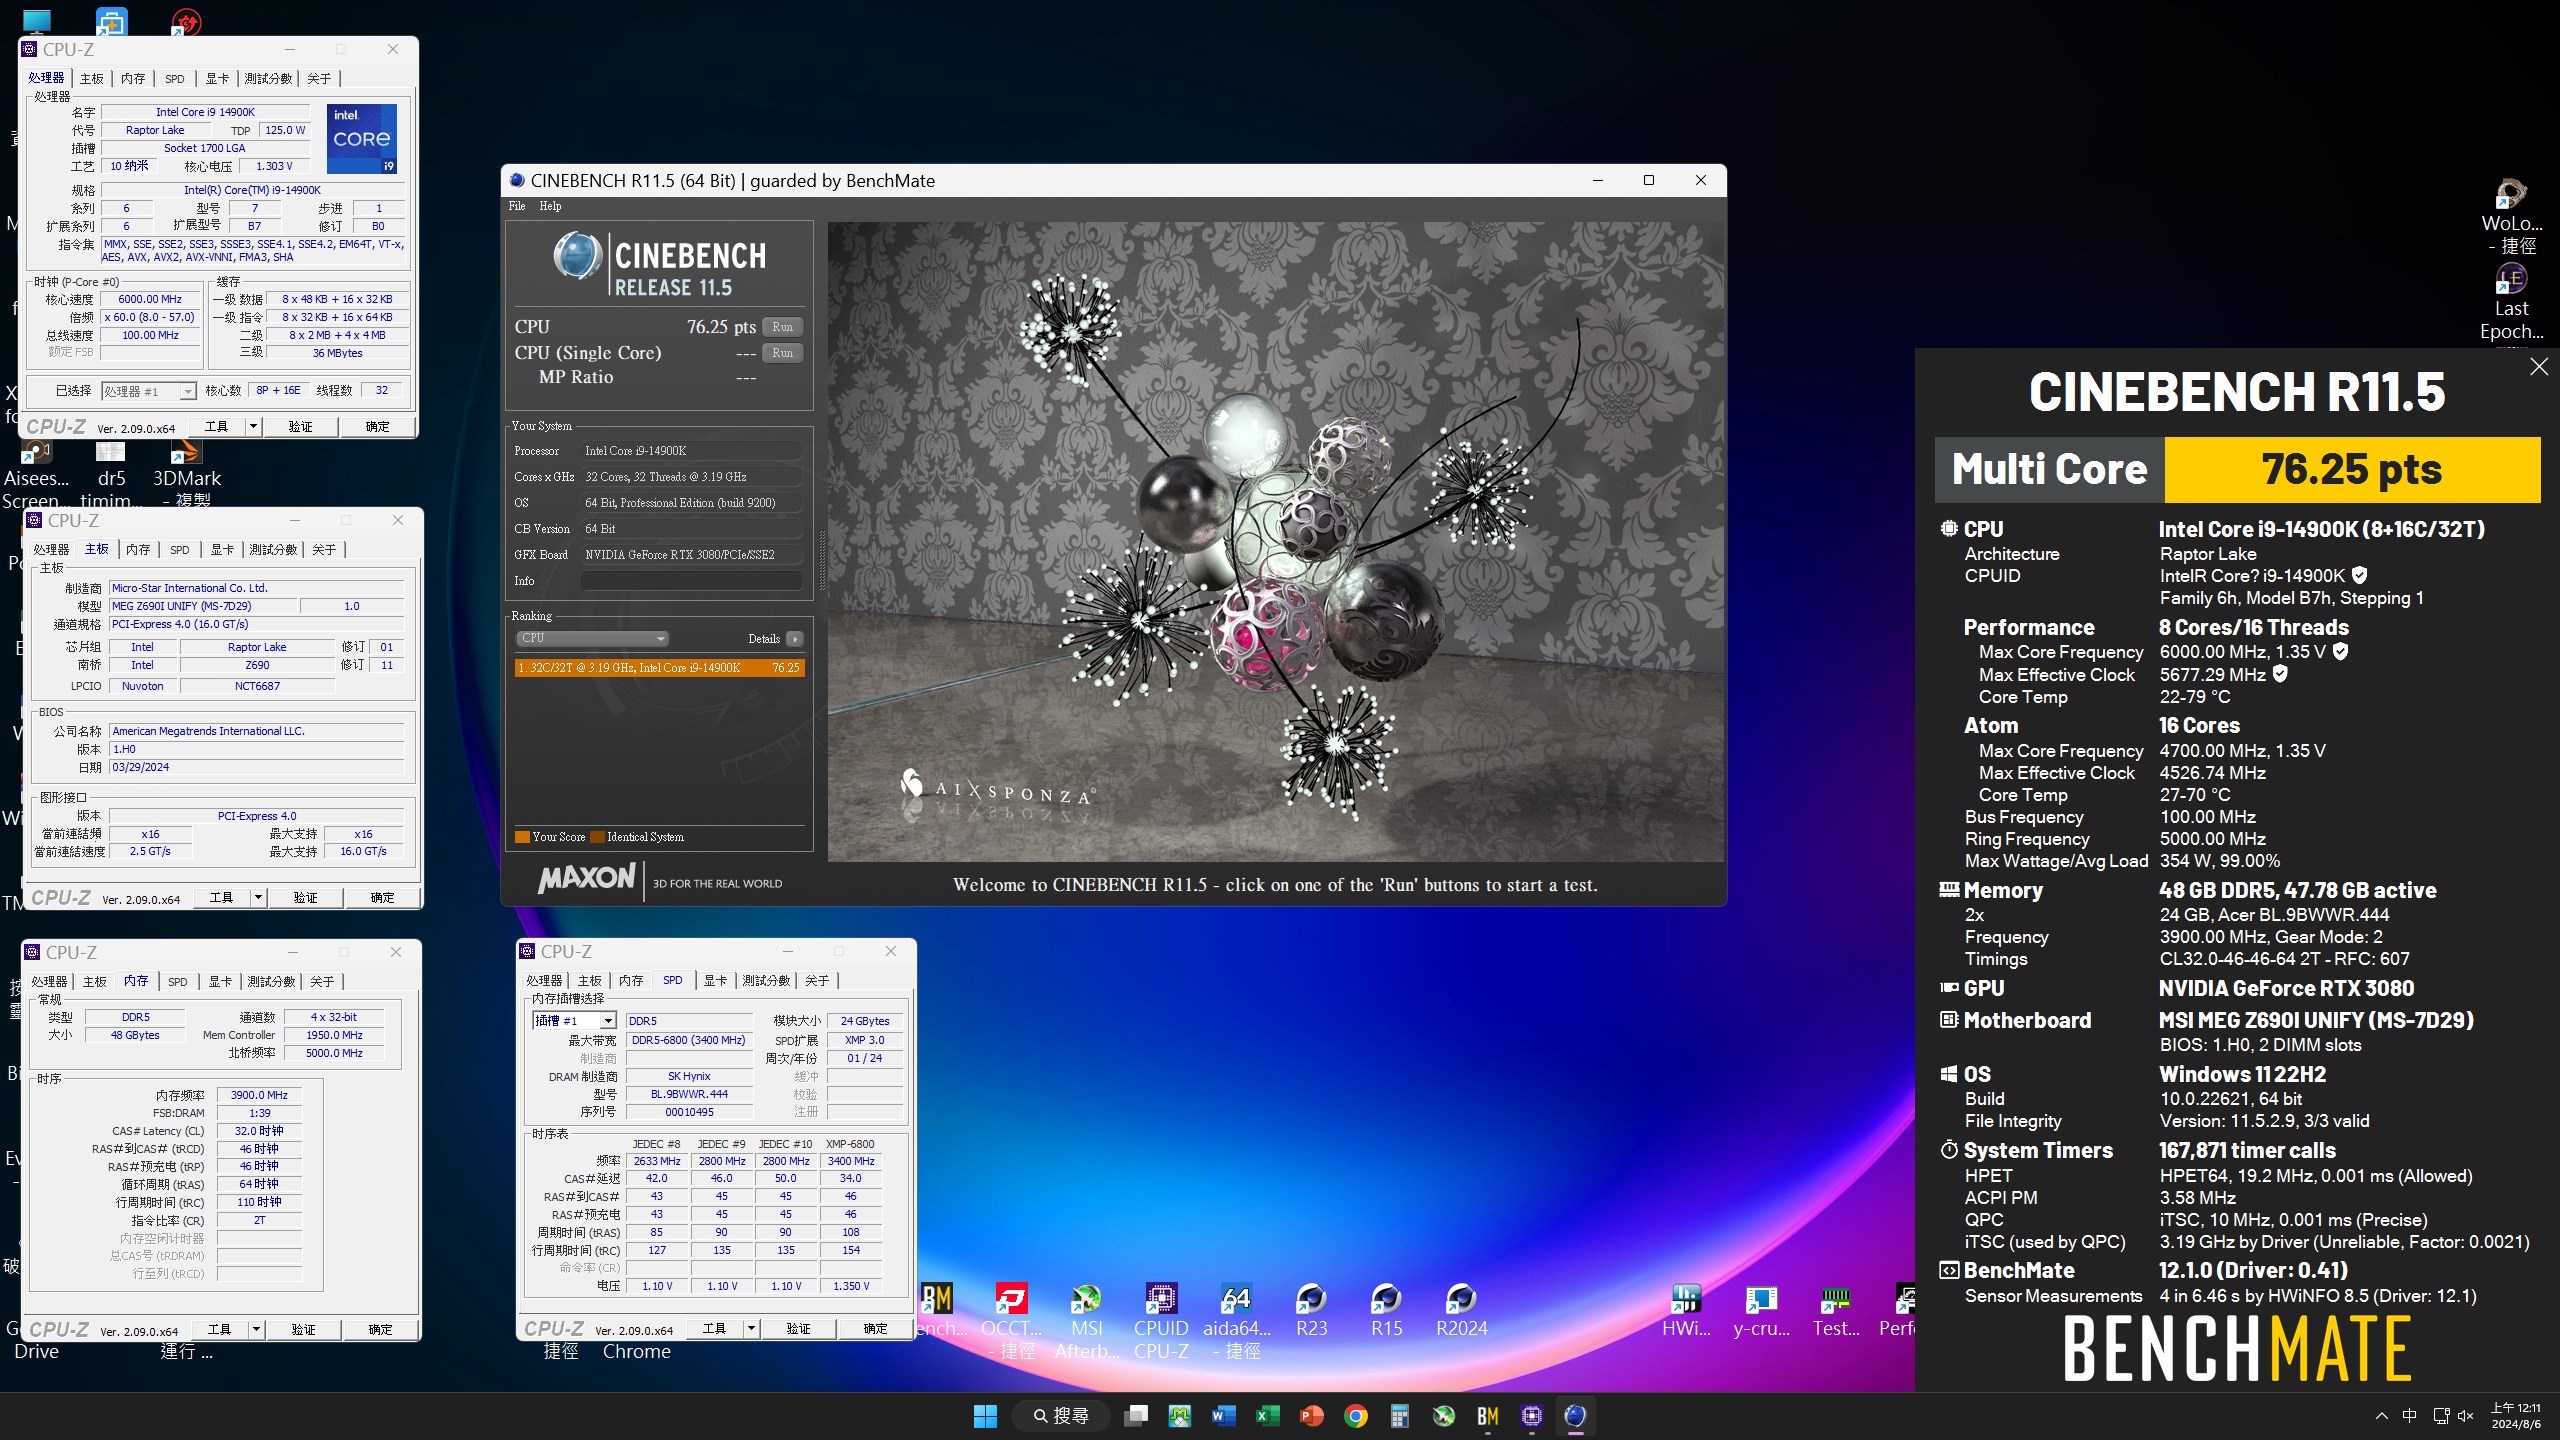Screen dimensions: 2560x1440
Task: Run the Cinebench CPU multi-core test
Action: (x=783, y=327)
